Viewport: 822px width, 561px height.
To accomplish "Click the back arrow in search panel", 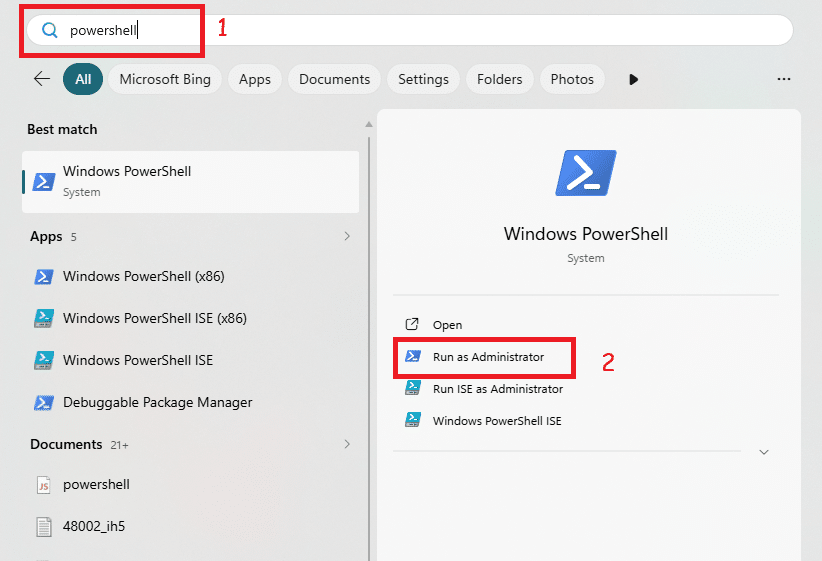I will [42, 79].
